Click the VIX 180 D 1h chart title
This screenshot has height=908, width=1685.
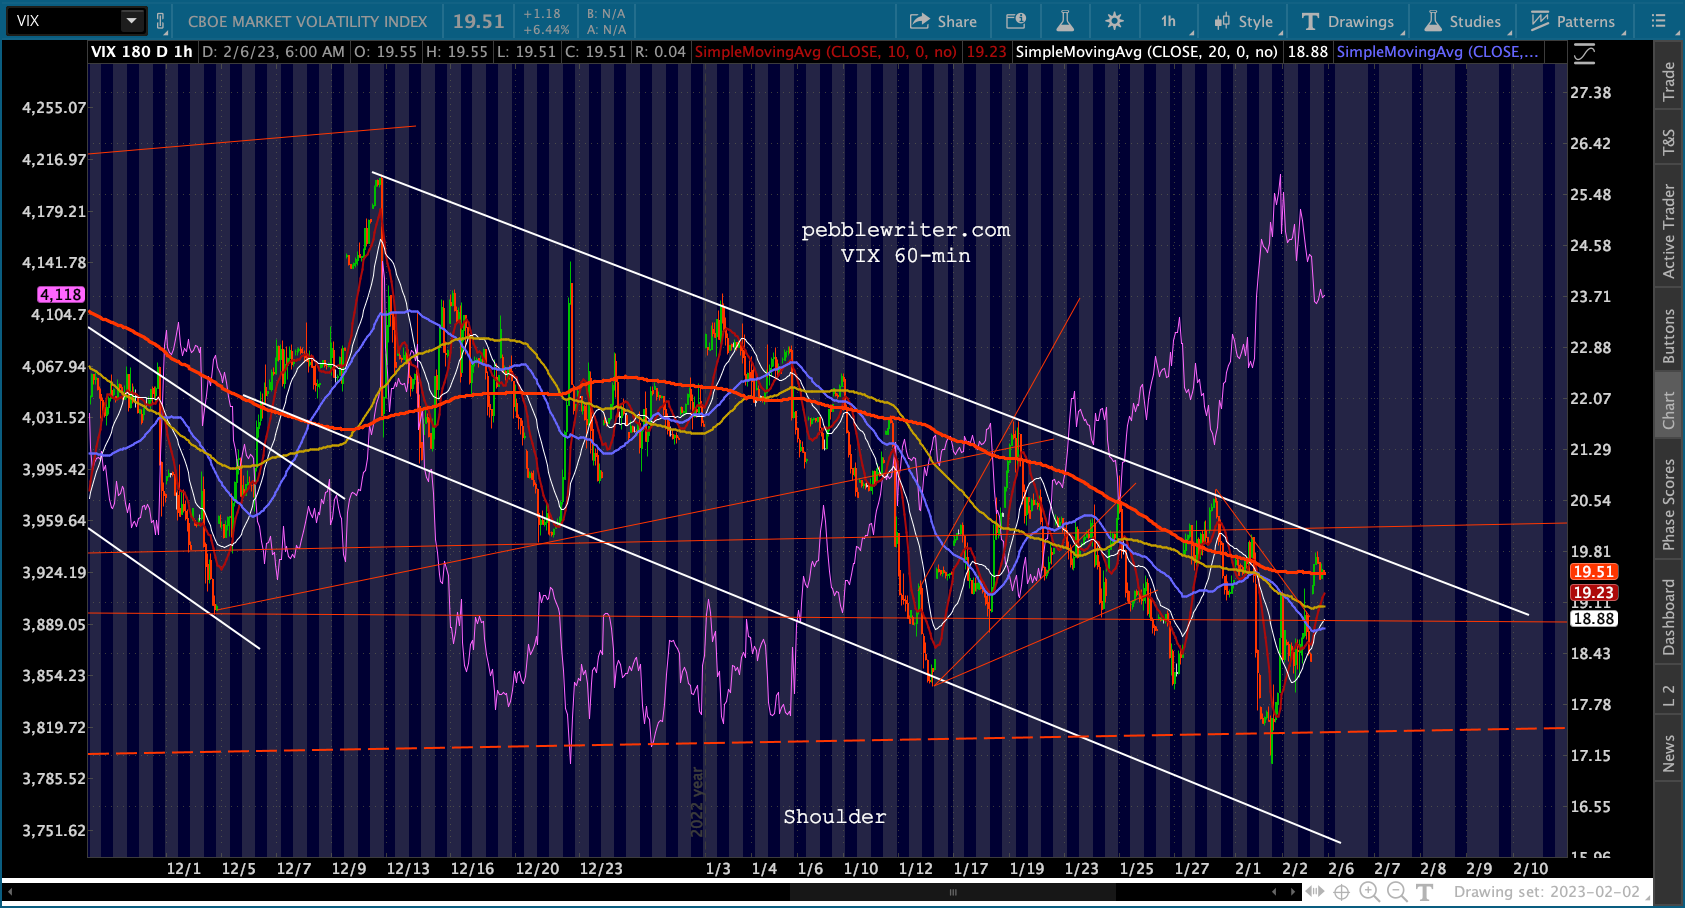[x=142, y=52]
